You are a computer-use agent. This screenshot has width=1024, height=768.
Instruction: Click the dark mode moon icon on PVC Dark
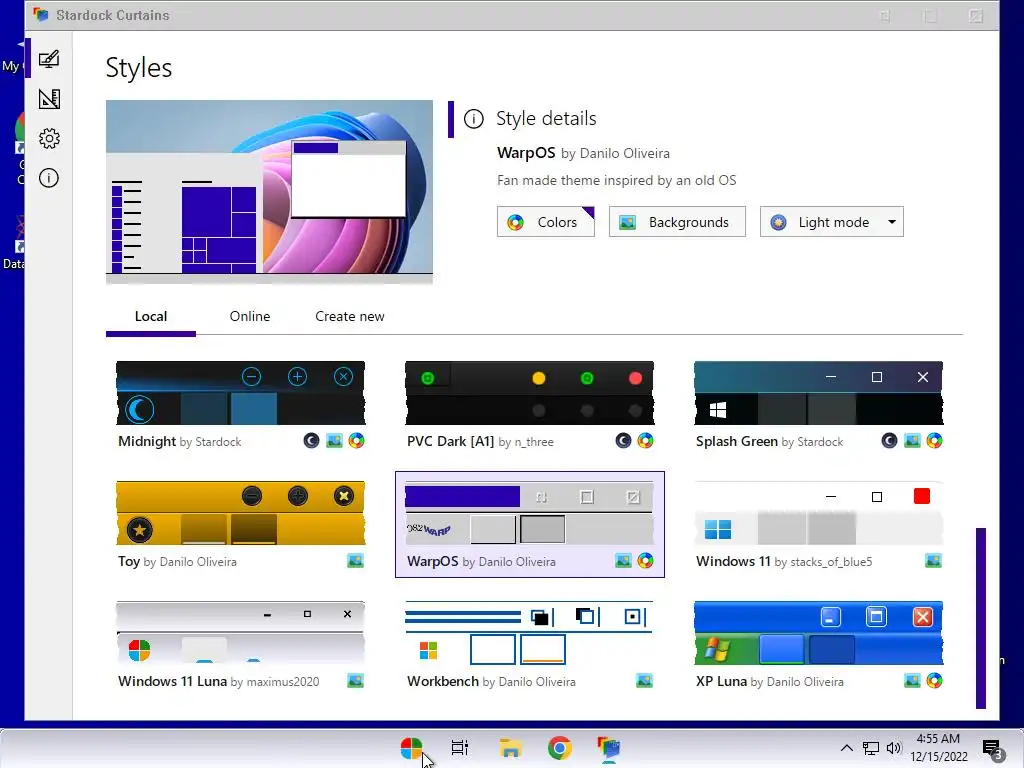[x=623, y=441]
